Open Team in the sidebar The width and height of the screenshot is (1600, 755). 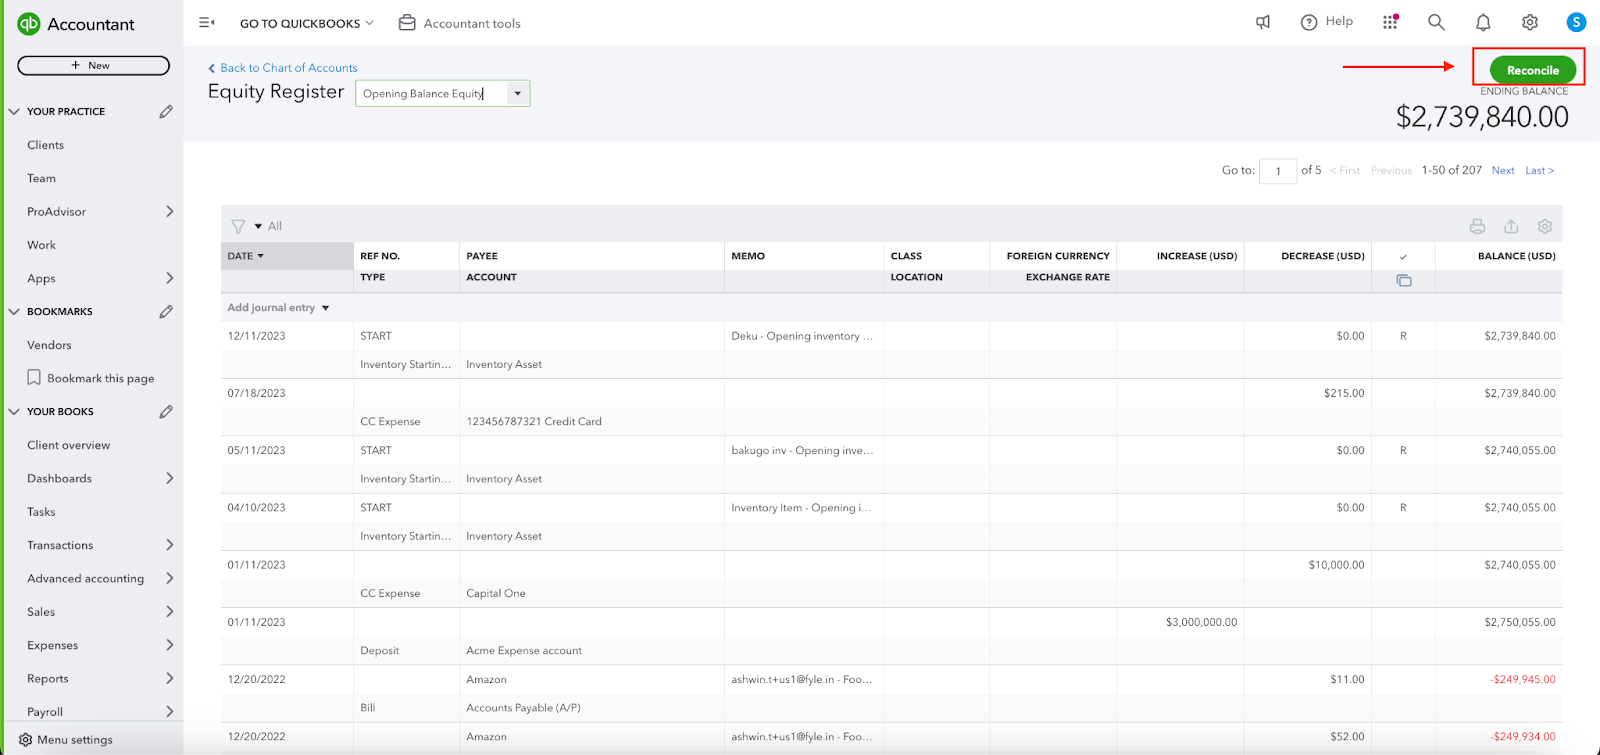tap(41, 178)
